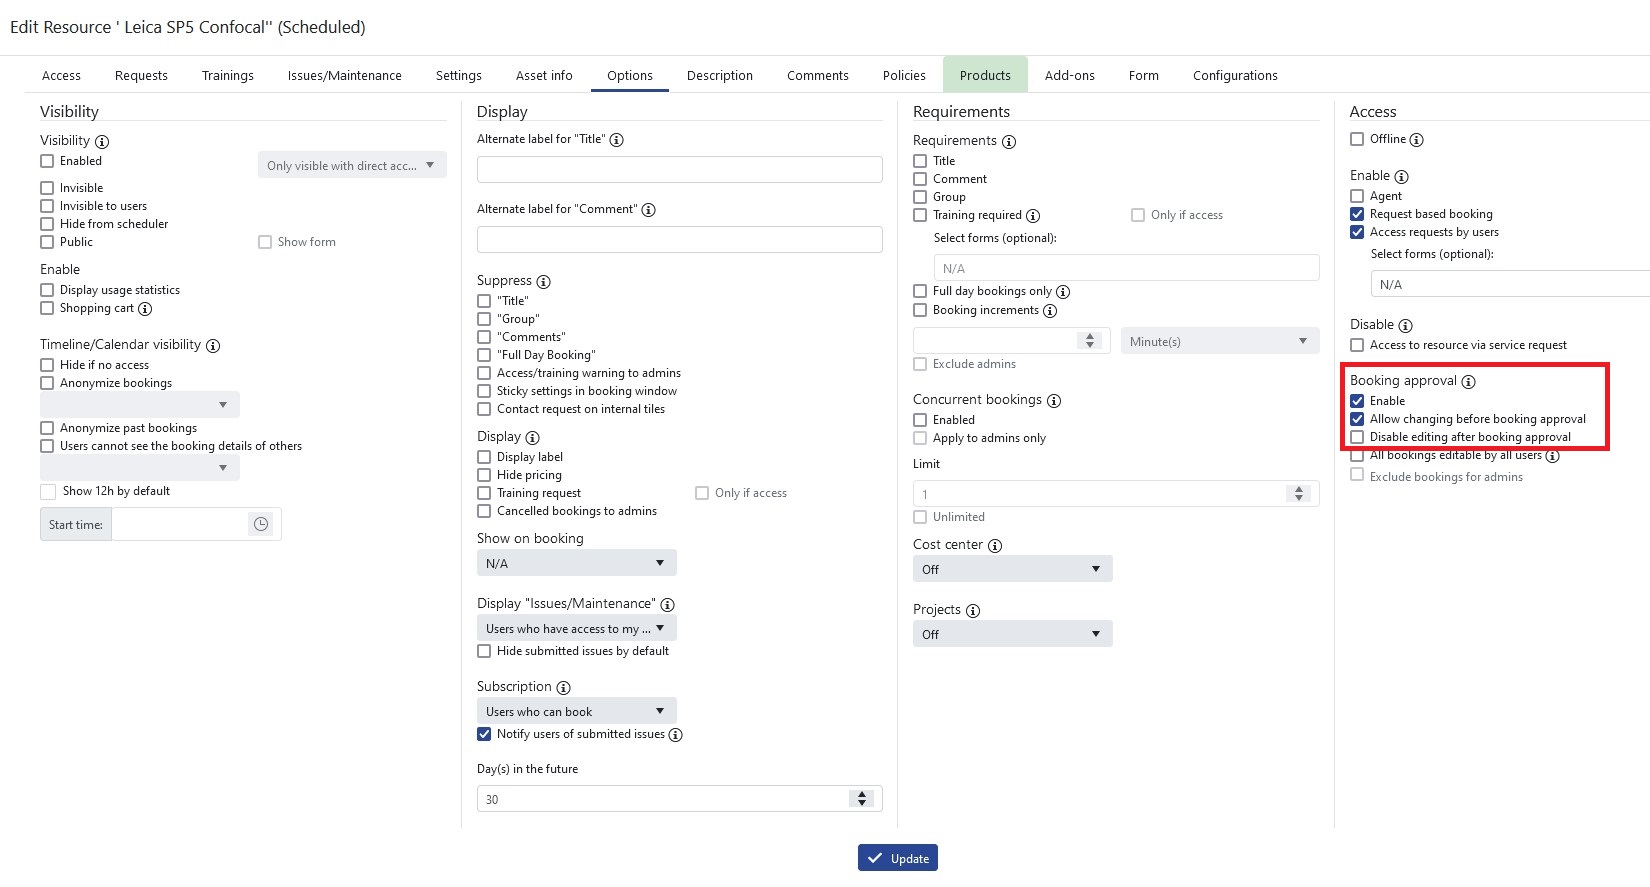Enable the Hide pricing checkbox
The height and width of the screenshot is (887, 1650).
click(484, 475)
